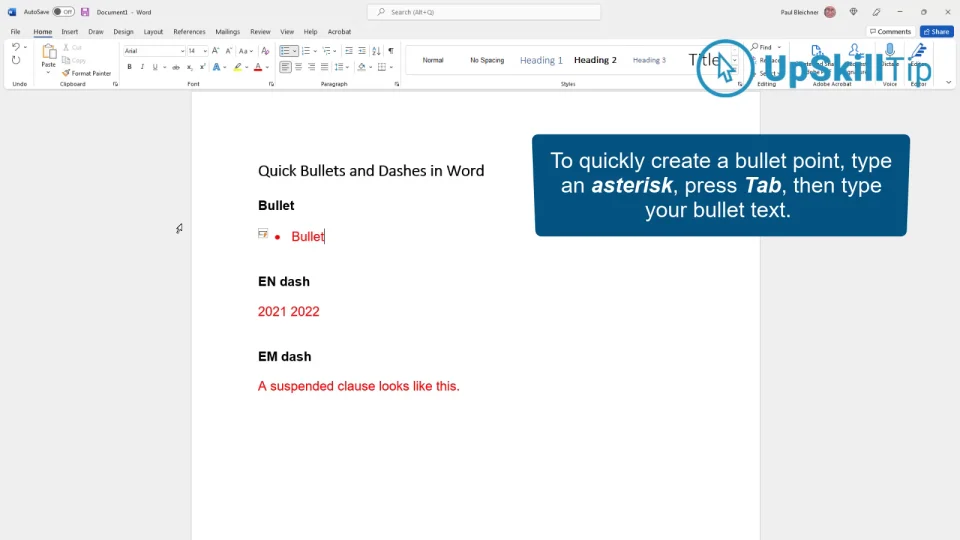Image resolution: width=960 pixels, height=540 pixels.
Task: Toggle Align Left button
Action: tap(285, 67)
